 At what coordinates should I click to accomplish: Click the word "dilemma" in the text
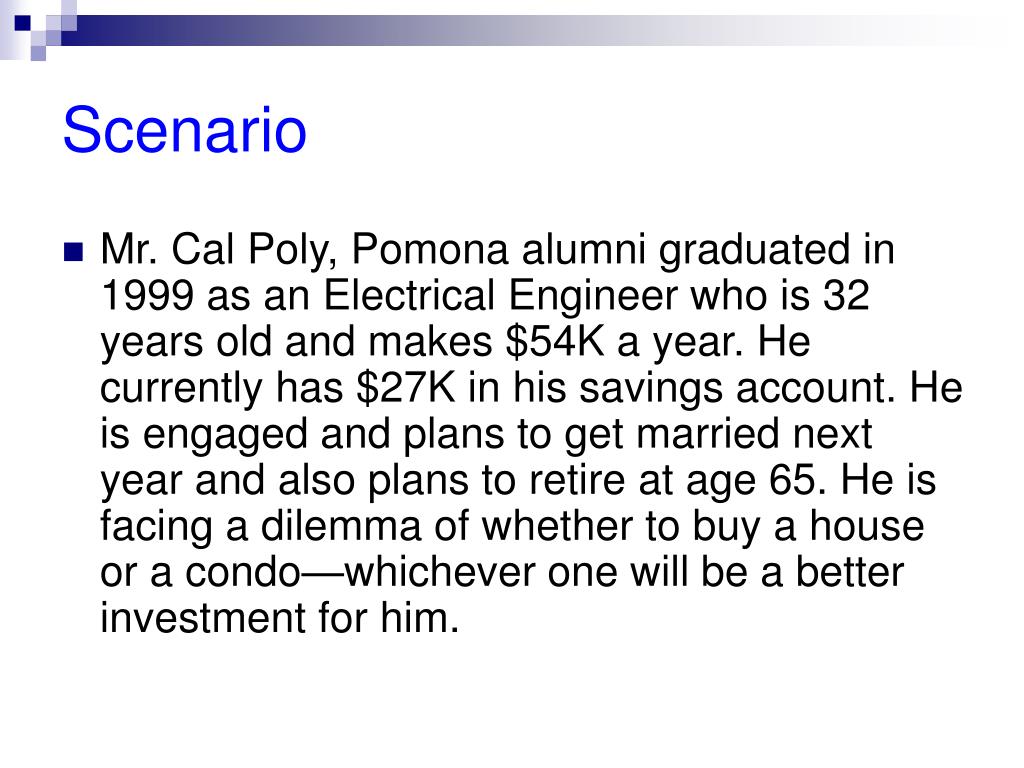(341, 526)
